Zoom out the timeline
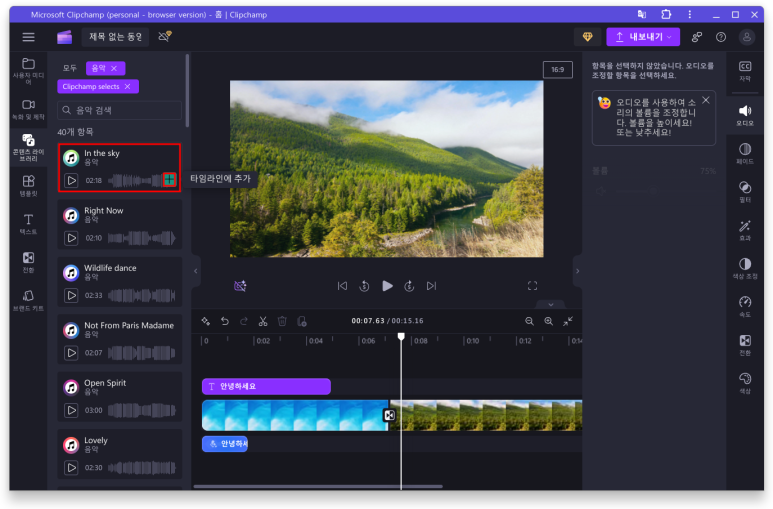Image resolution: width=773 pixels, height=509 pixels. click(x=529, y=322)
